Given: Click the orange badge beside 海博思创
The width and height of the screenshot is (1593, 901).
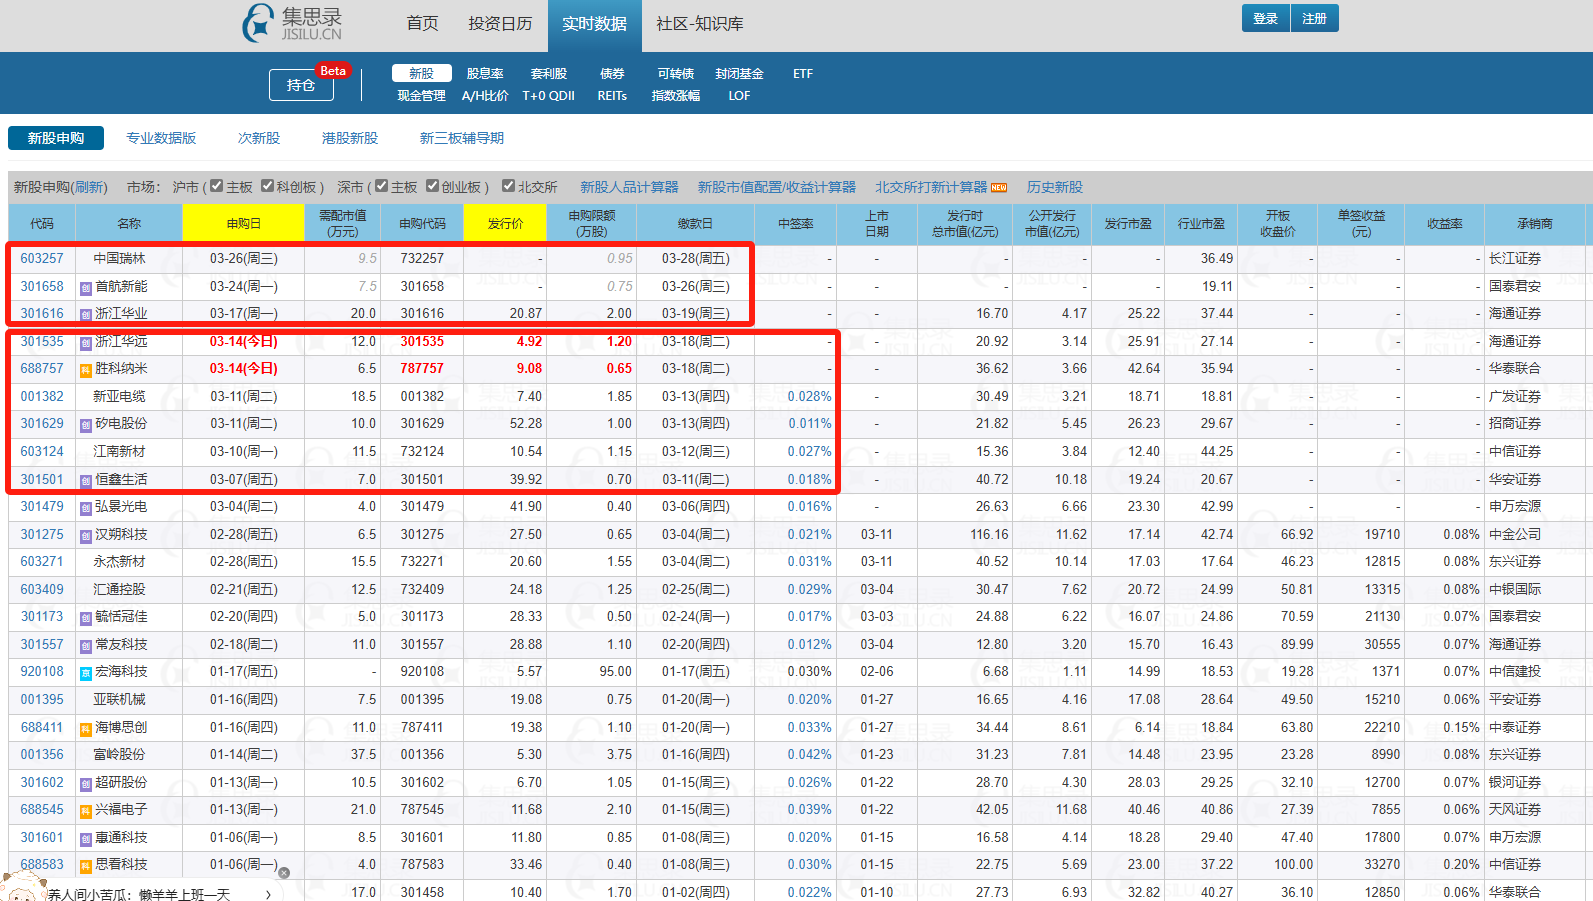Looking at the screenshot, I should pos(86,728).
